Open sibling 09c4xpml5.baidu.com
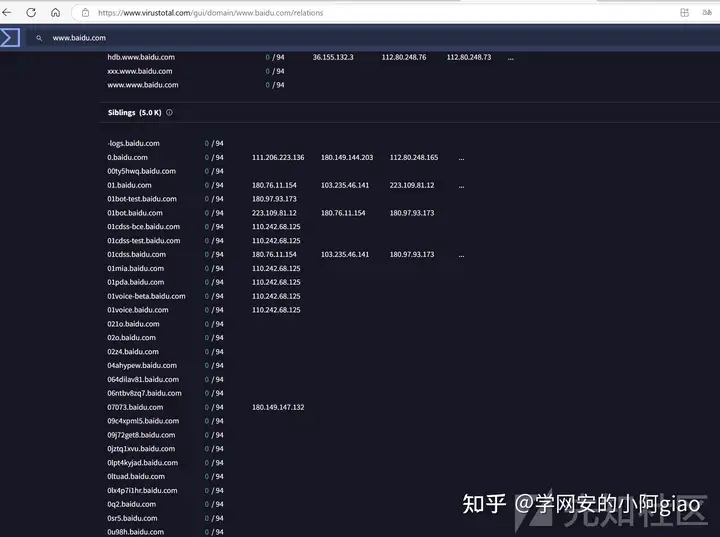The height and width of the screenshot is (537, 720). [143, 421]
